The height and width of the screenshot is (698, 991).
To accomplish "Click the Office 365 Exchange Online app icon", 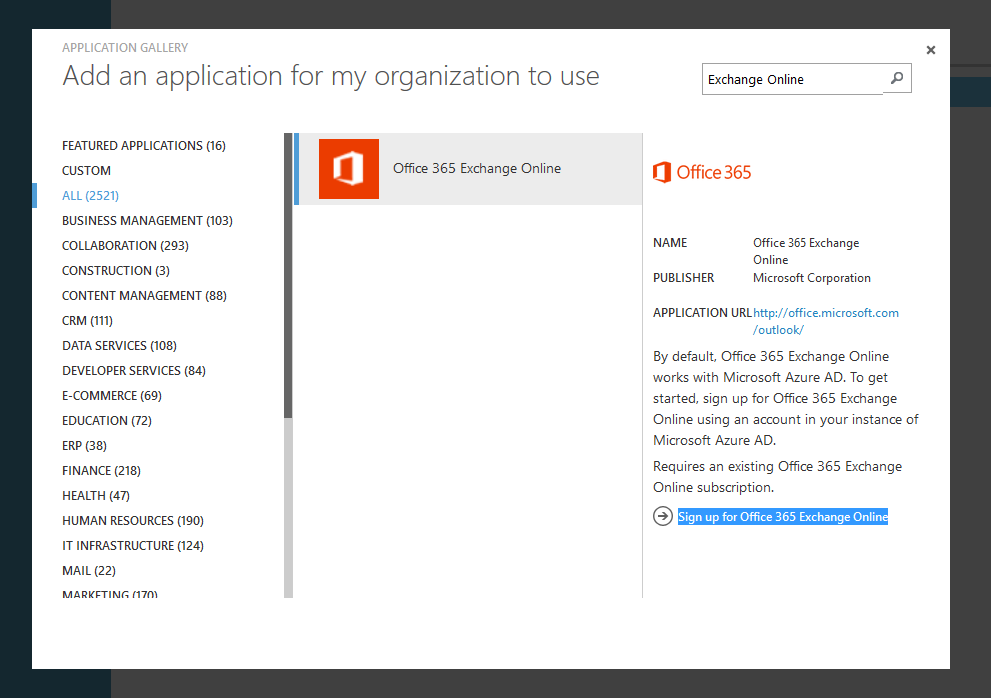I will click(x=348, y=169).
